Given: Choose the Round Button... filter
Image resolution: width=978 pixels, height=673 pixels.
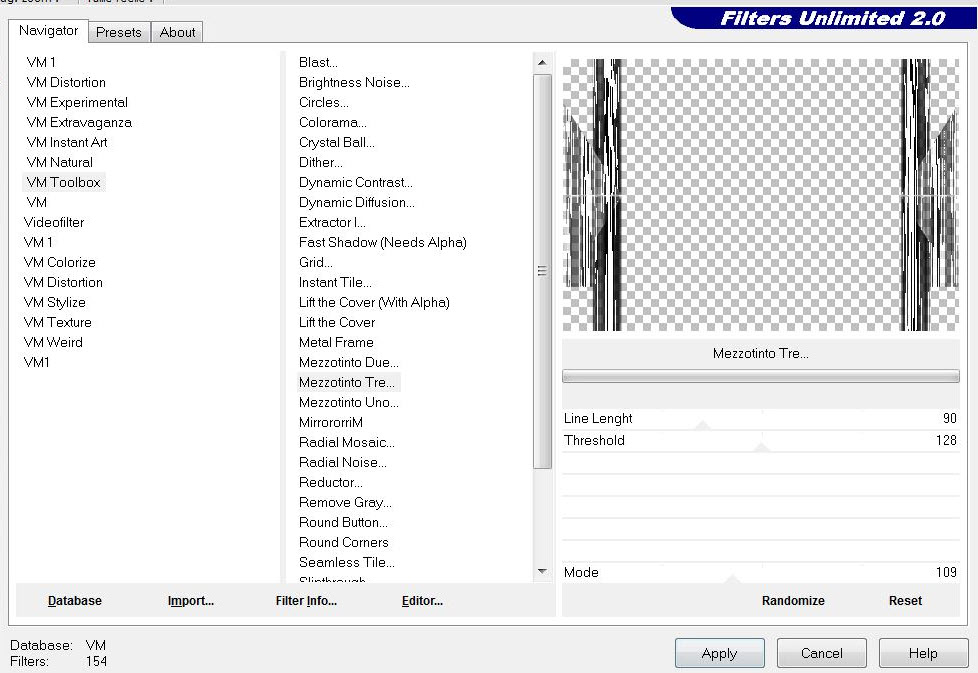Looking at the screenshot, I should [342, 521].
